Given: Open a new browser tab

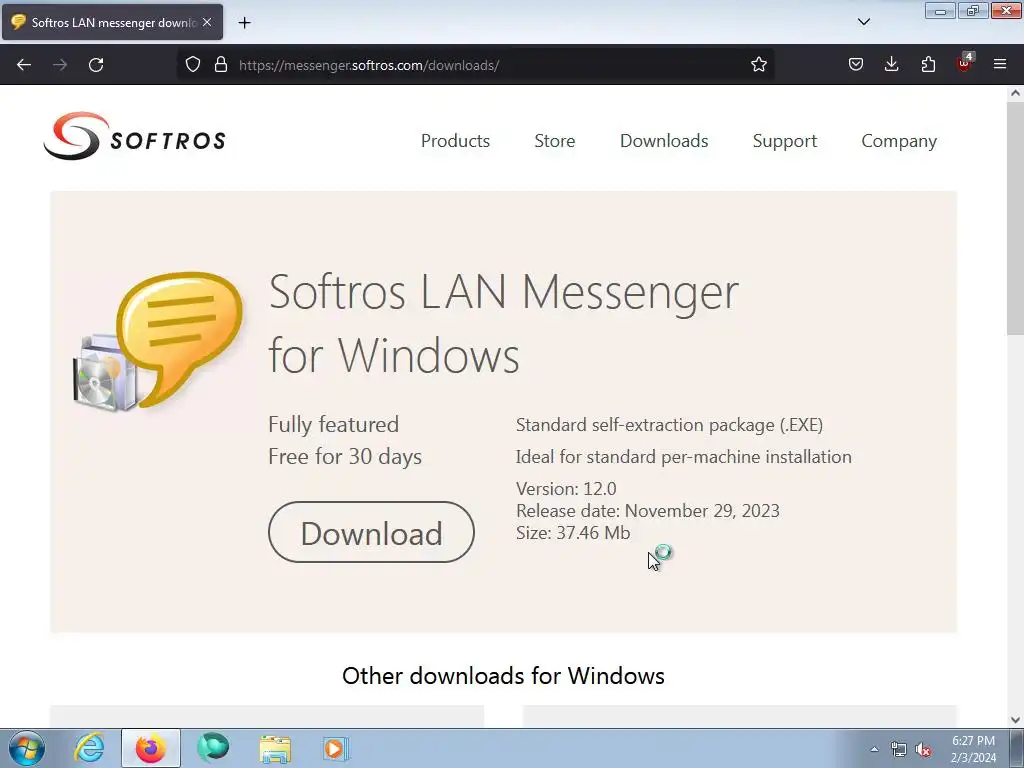Looking at the screenshot, I should pyautogui.click(x=244, y=23).
